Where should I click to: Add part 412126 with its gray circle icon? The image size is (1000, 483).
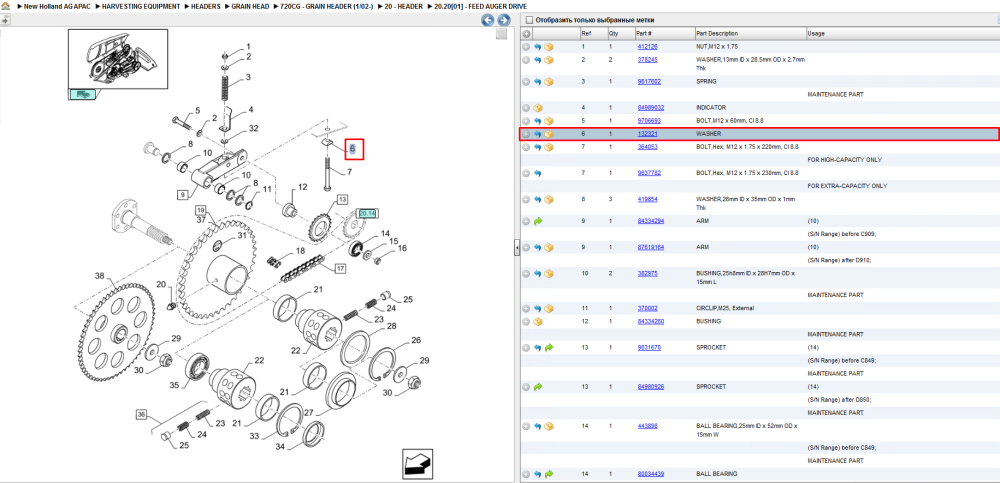(x=526, y=47)
